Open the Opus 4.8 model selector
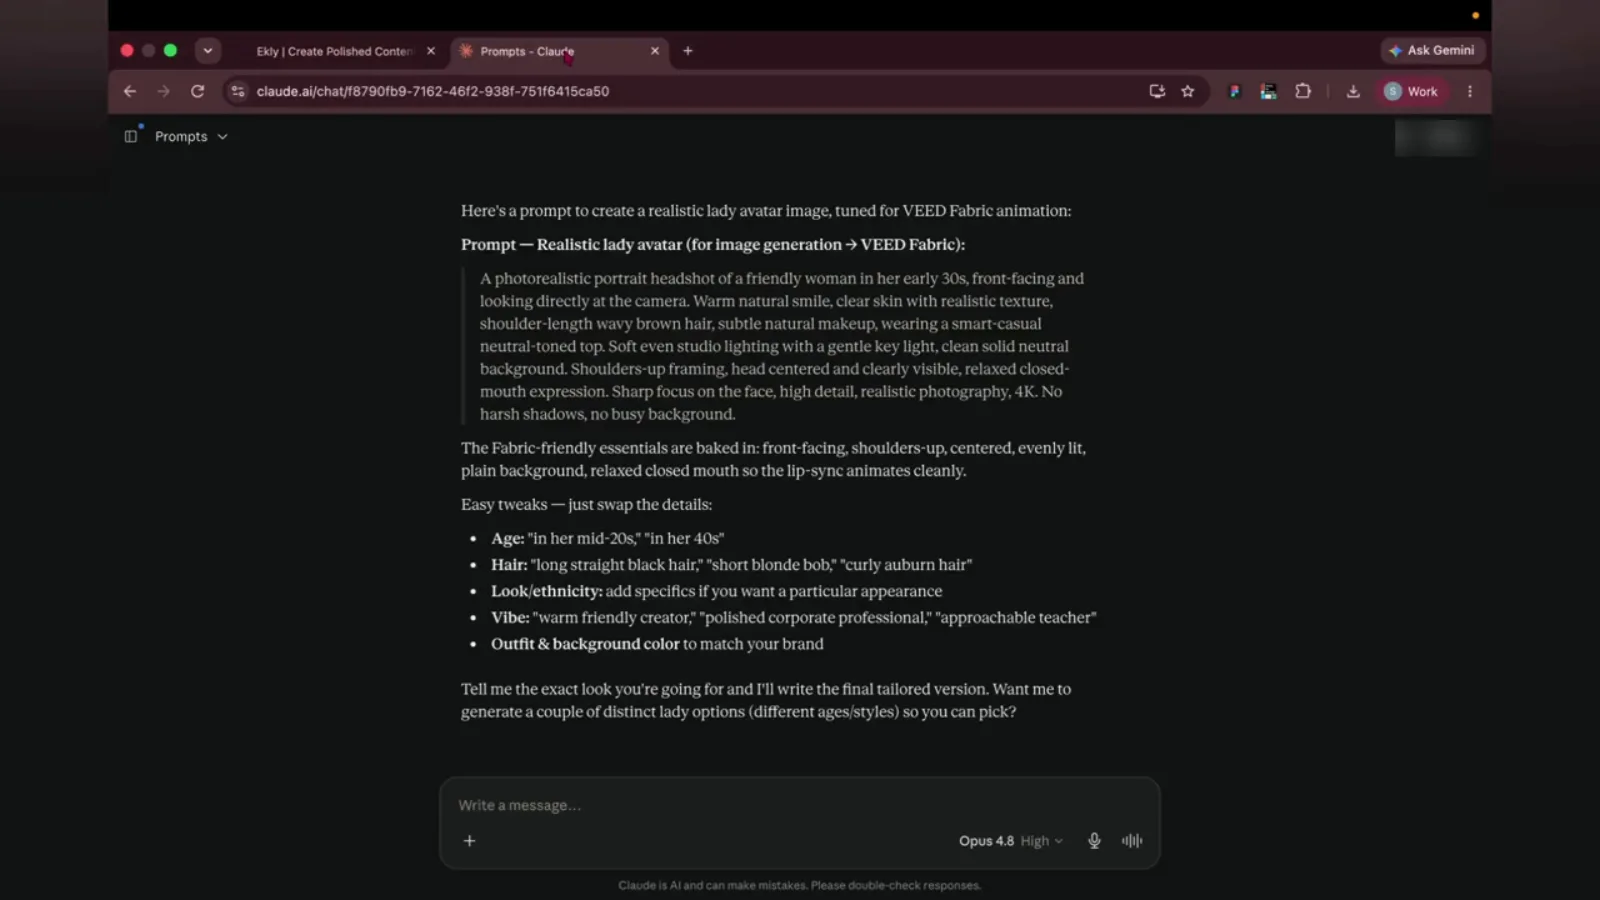The image size is (1600, 900). click(1010, 841)
